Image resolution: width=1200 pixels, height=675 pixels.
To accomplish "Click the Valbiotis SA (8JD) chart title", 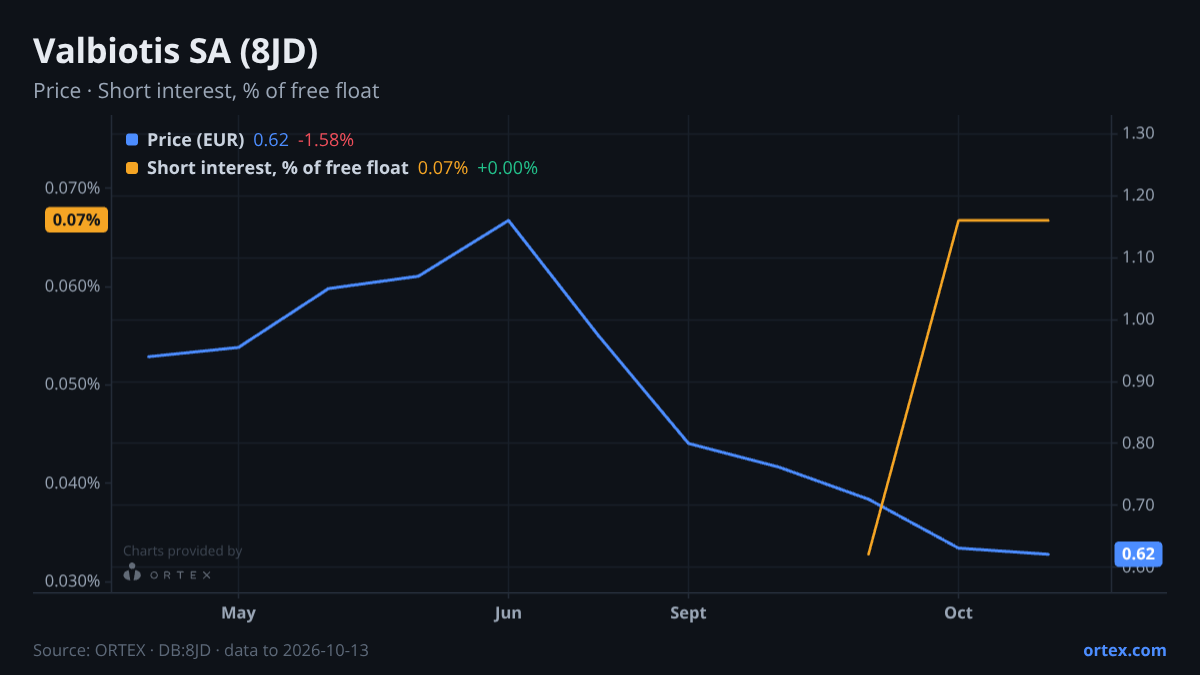I will pos(175,52).
